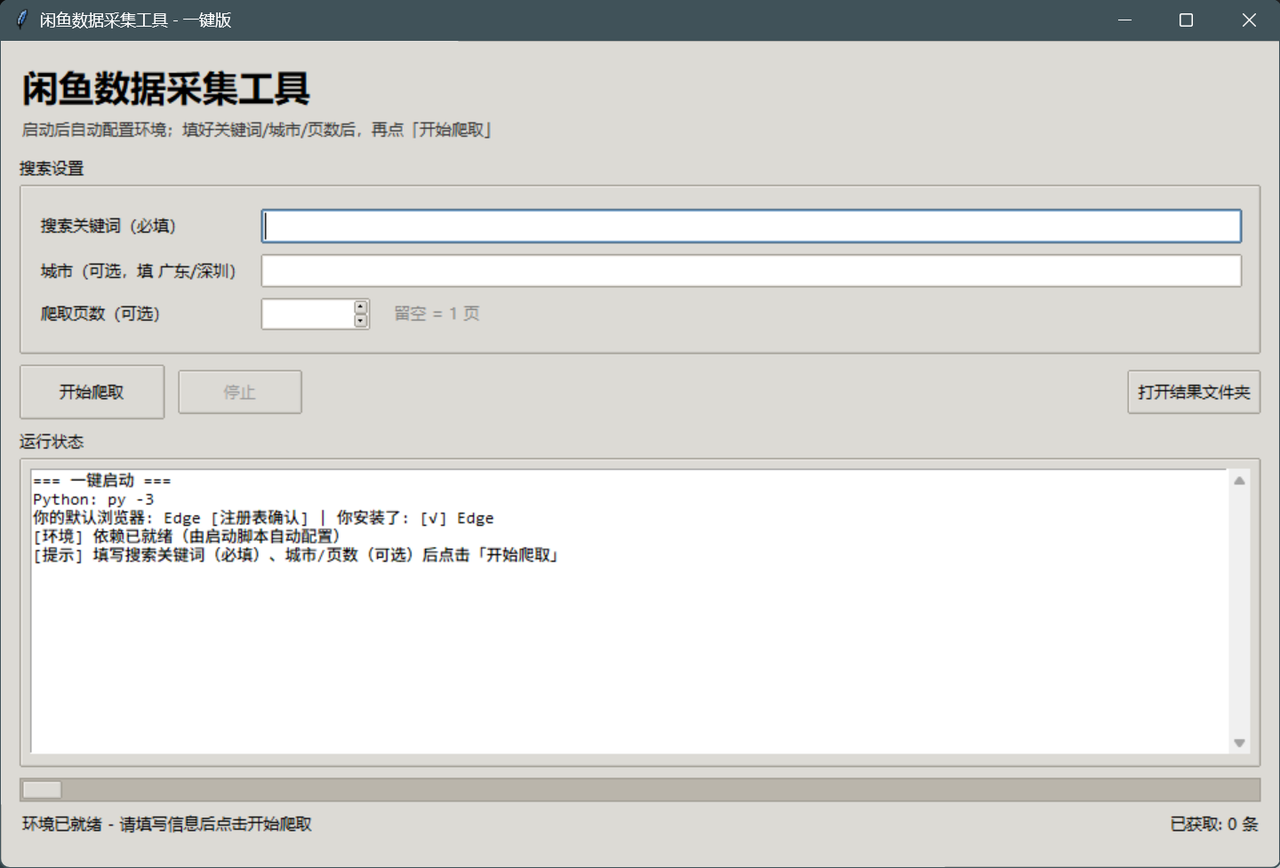Click the 停止 button
The image size is (1280, 868).
tap(240, 392)
